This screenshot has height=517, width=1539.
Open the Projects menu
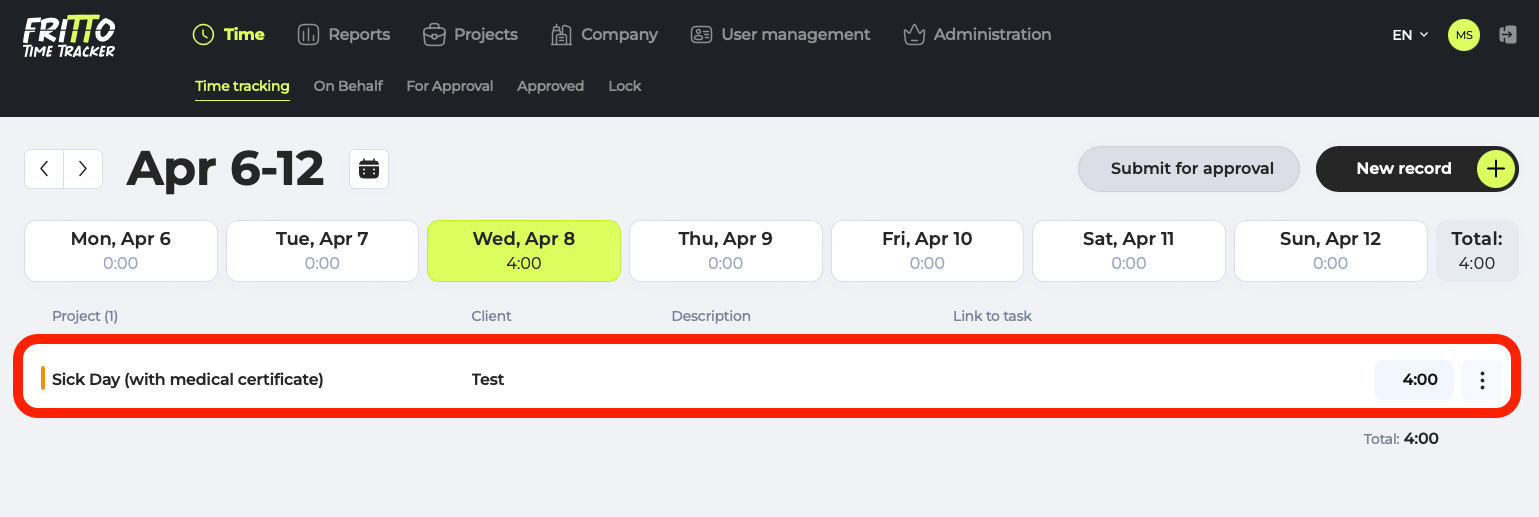click(x=470, y=35)
